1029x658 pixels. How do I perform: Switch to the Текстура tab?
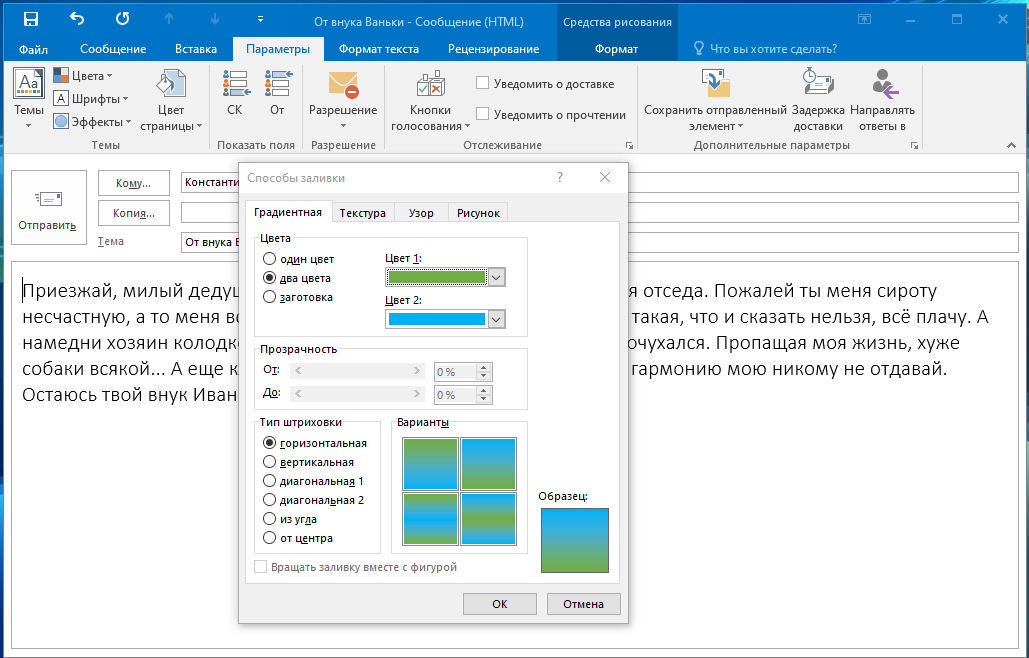point(363,213)
